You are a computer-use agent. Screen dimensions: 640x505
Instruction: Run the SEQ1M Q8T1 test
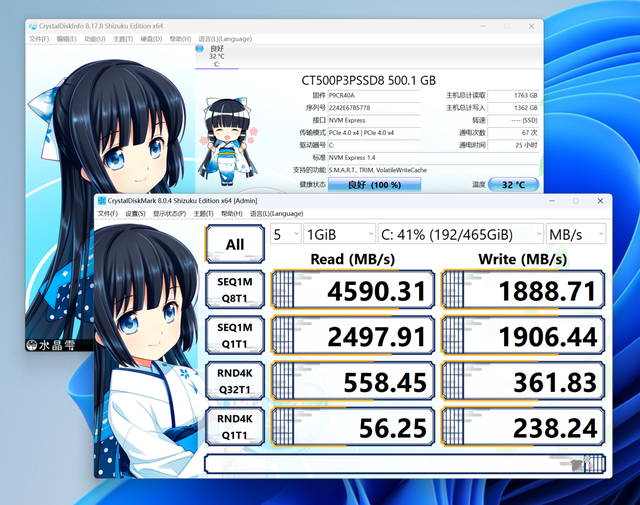pyautogui.click(x=235, y=290)
